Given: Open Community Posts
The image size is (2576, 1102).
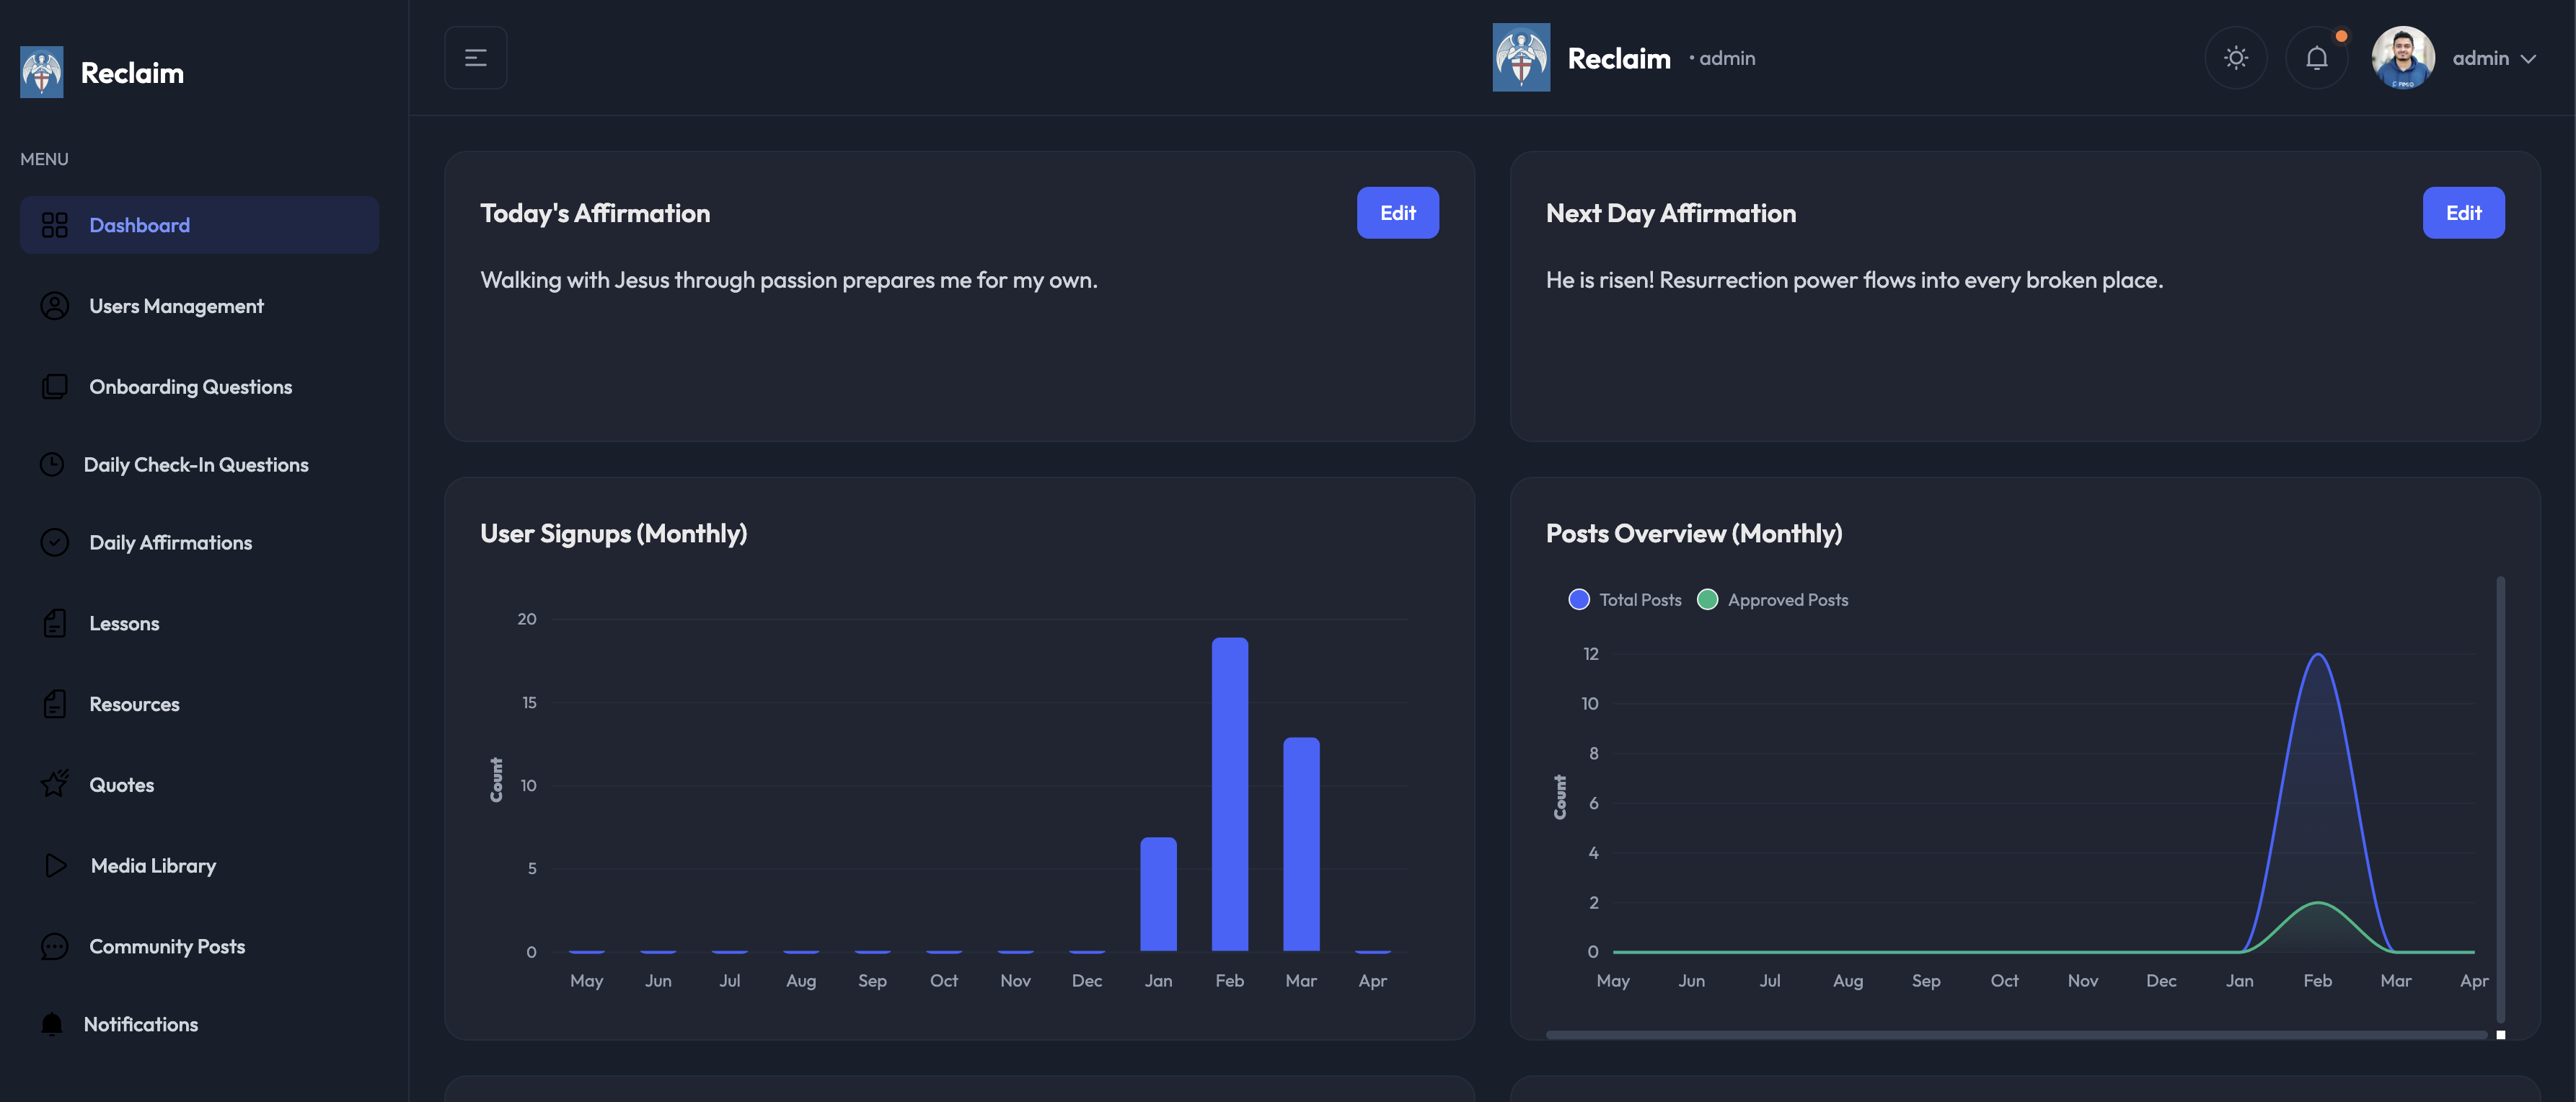Looking at the screenshot, I should click(x=199, y=947).
